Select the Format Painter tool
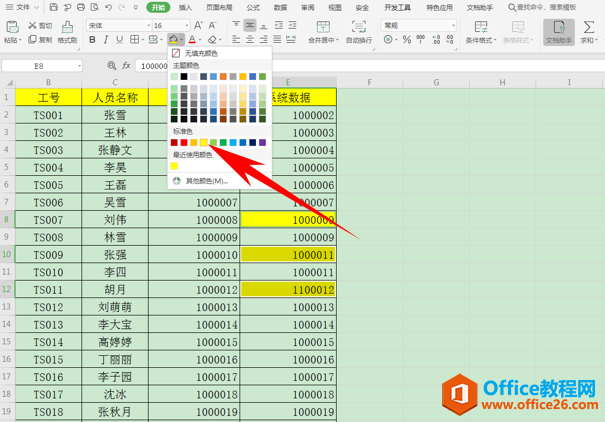Screen dimensions: 605x422 pos(67,32)
